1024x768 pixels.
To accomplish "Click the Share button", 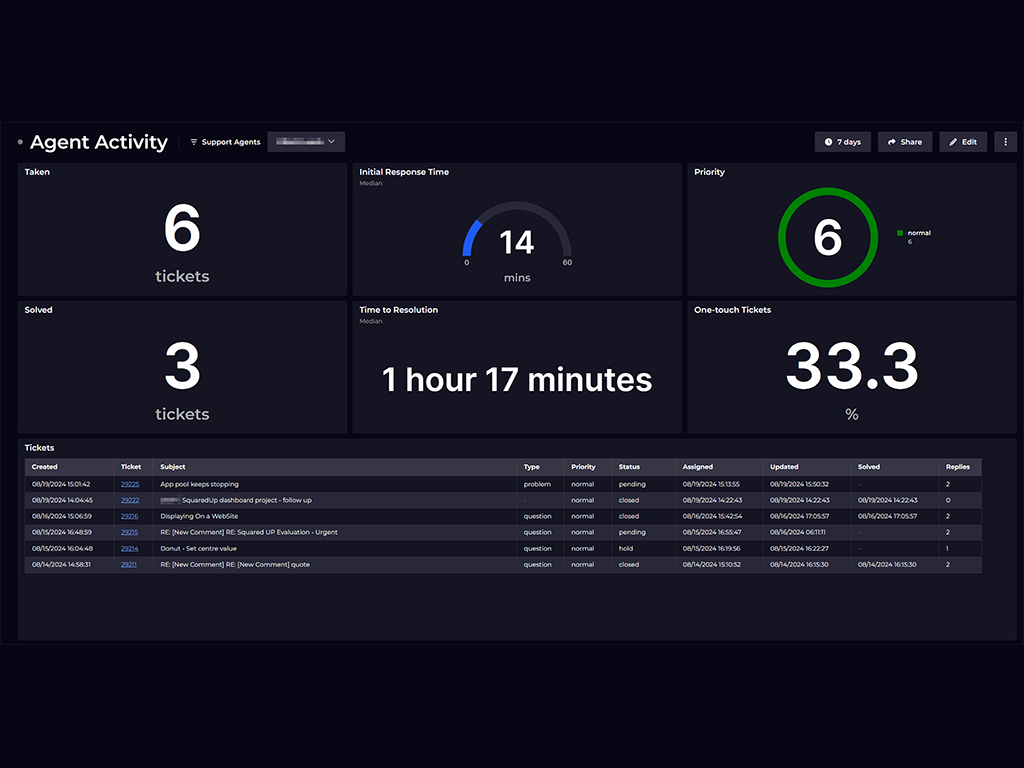I will pyautogui.click(x=905, y=142).
